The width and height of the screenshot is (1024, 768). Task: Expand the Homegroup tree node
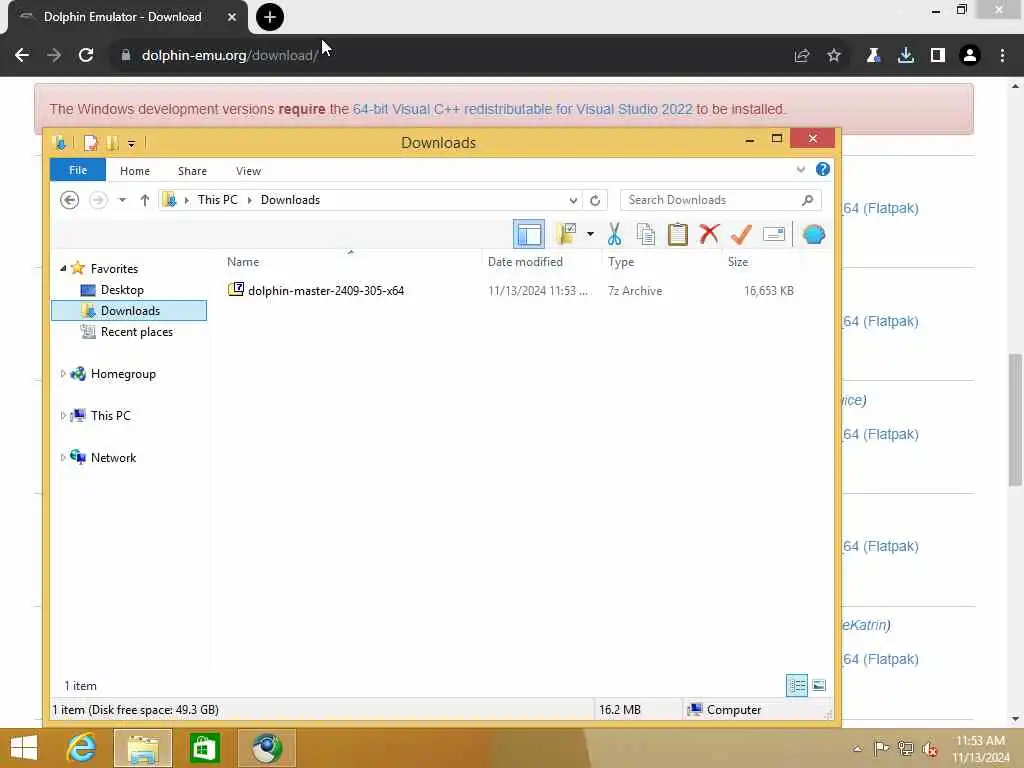click(63, 374)
